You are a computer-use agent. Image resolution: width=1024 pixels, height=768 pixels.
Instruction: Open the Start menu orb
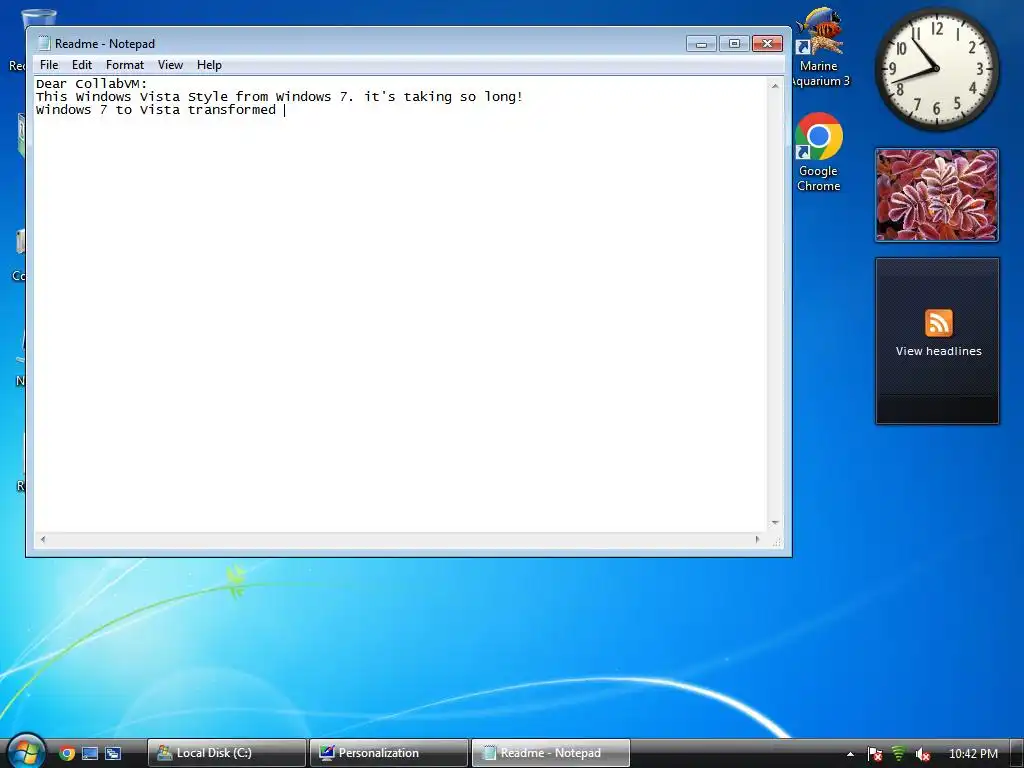click(x=25, y=751)
